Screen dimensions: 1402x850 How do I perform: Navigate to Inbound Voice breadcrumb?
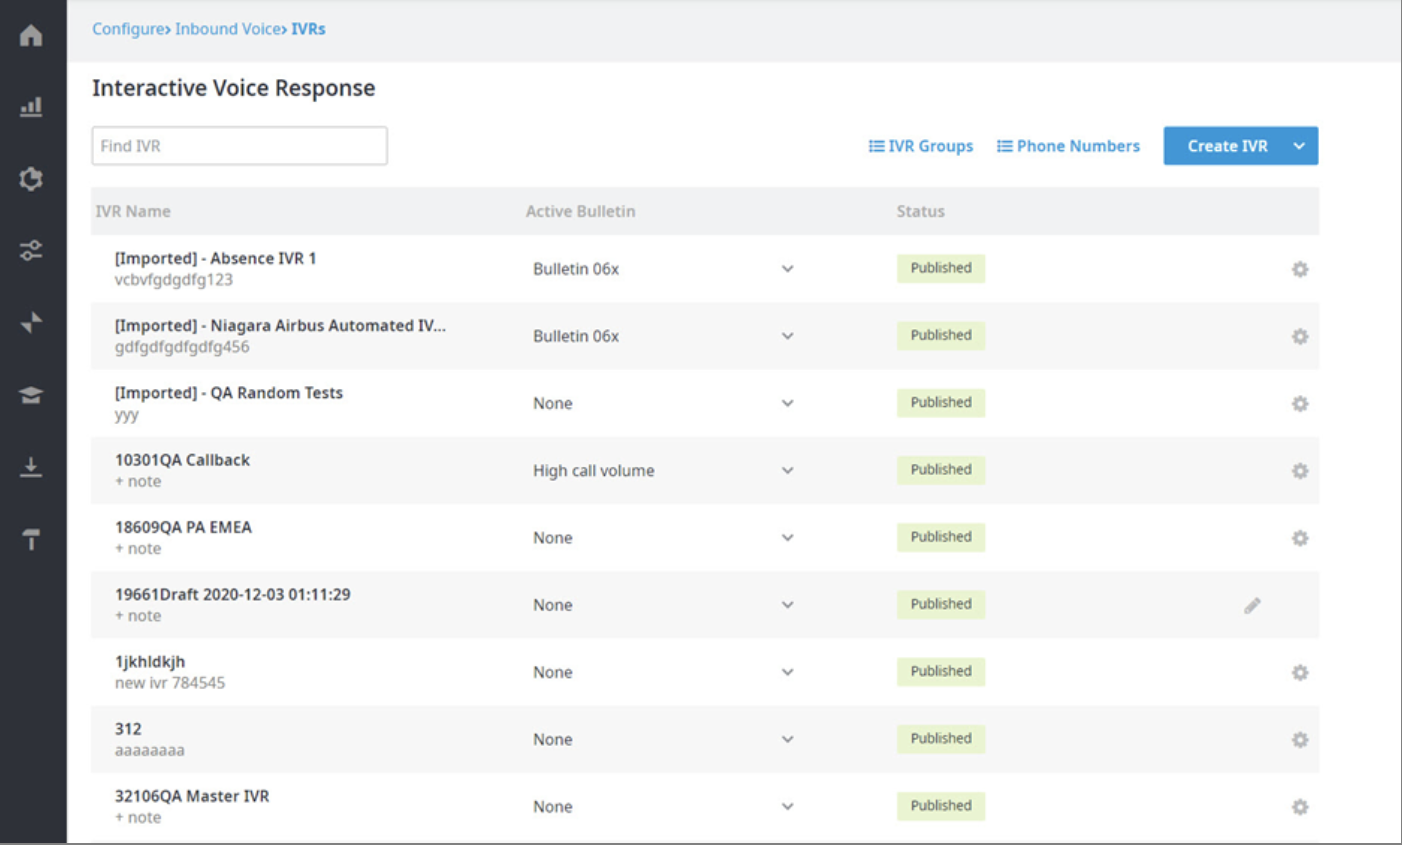[x=227, y=29]
